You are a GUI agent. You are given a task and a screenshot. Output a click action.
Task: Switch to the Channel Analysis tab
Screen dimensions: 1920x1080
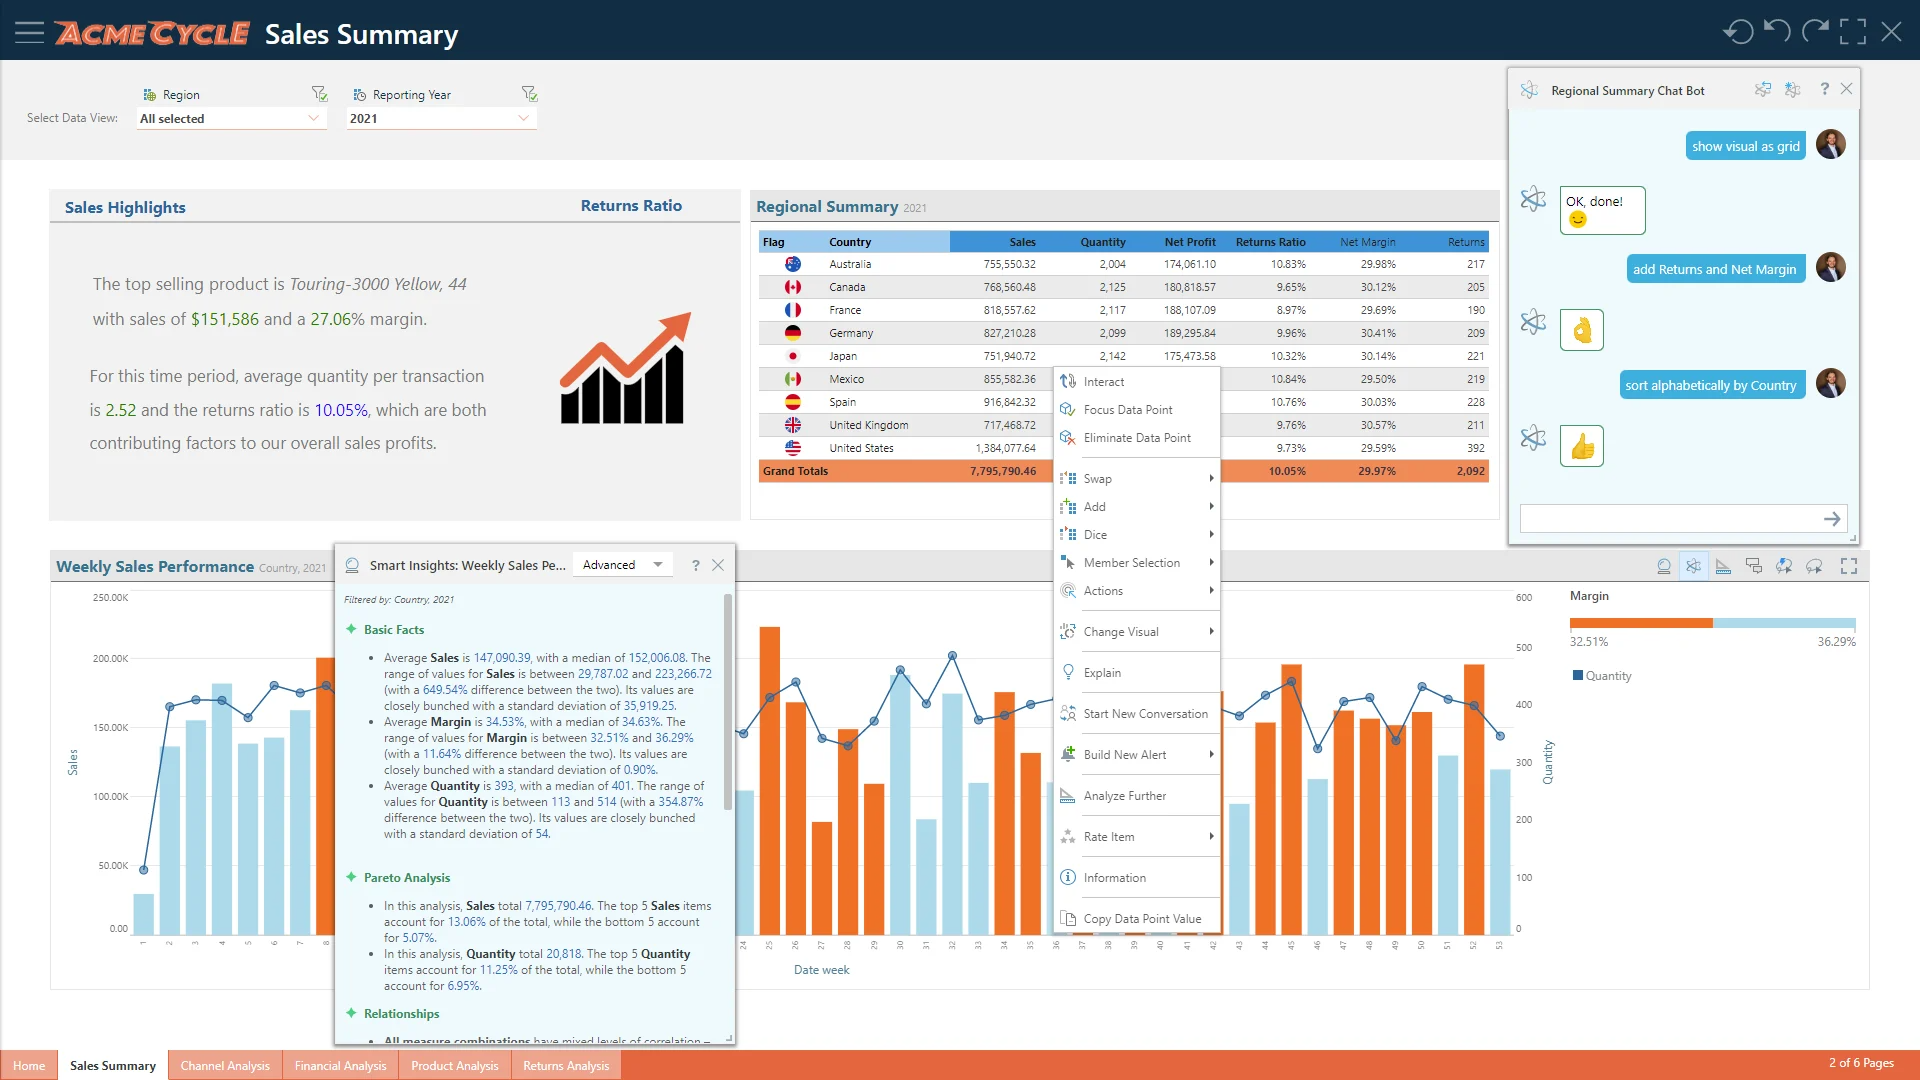225,1065
